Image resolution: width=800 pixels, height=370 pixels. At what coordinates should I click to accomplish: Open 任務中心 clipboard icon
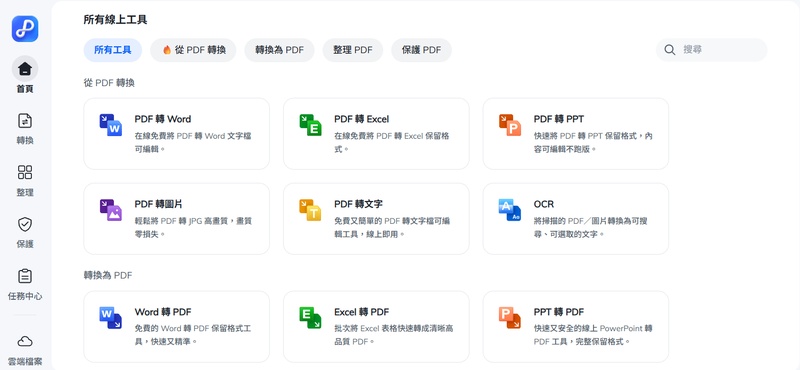pos(25,276)
